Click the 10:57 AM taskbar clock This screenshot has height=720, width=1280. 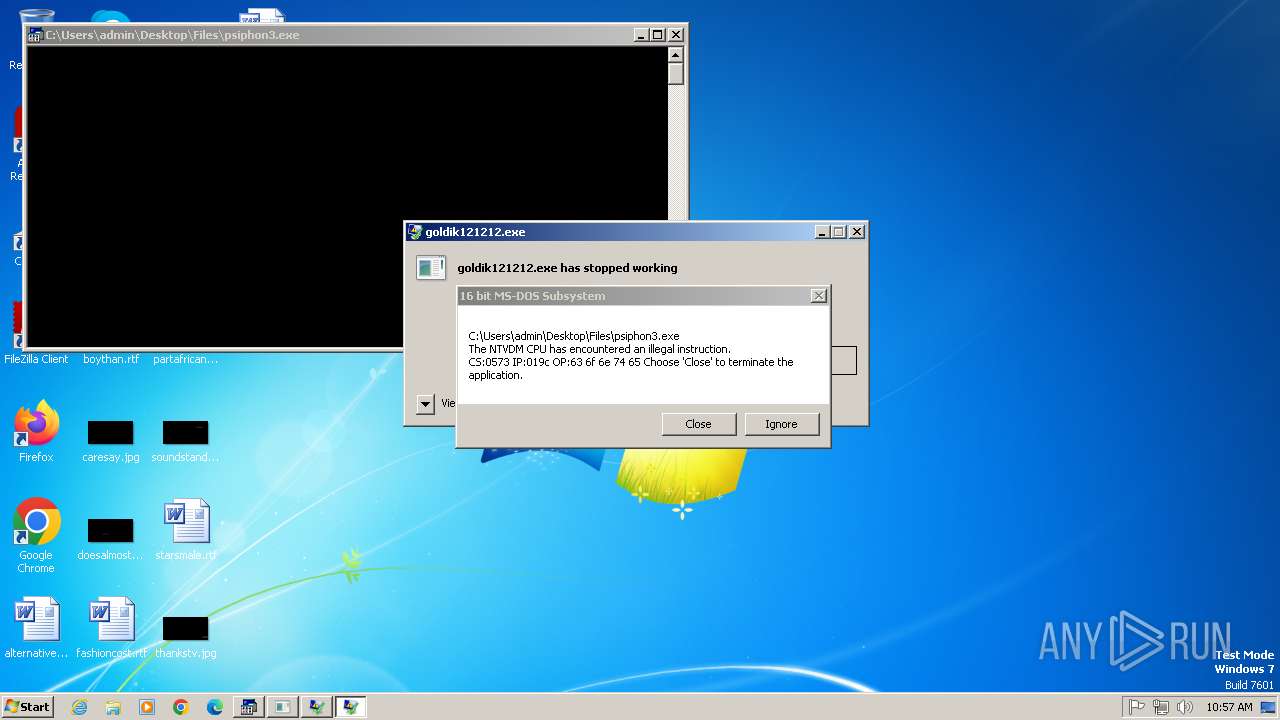(x=1229, y=707)
